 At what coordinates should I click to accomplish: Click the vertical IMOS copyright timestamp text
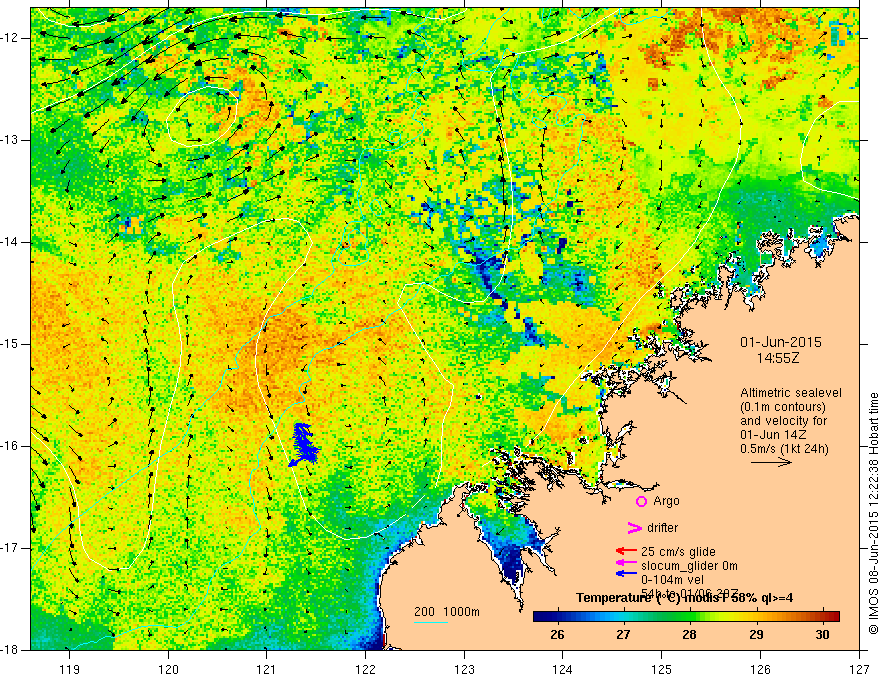[873, 513]
